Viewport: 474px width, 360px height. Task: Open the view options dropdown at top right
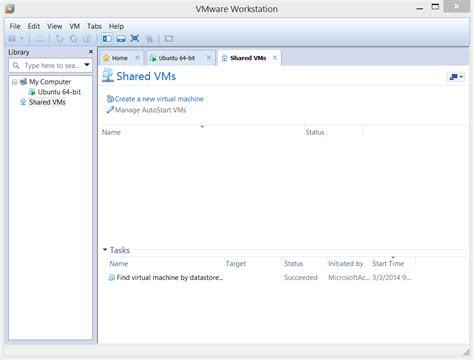point(456,77)
